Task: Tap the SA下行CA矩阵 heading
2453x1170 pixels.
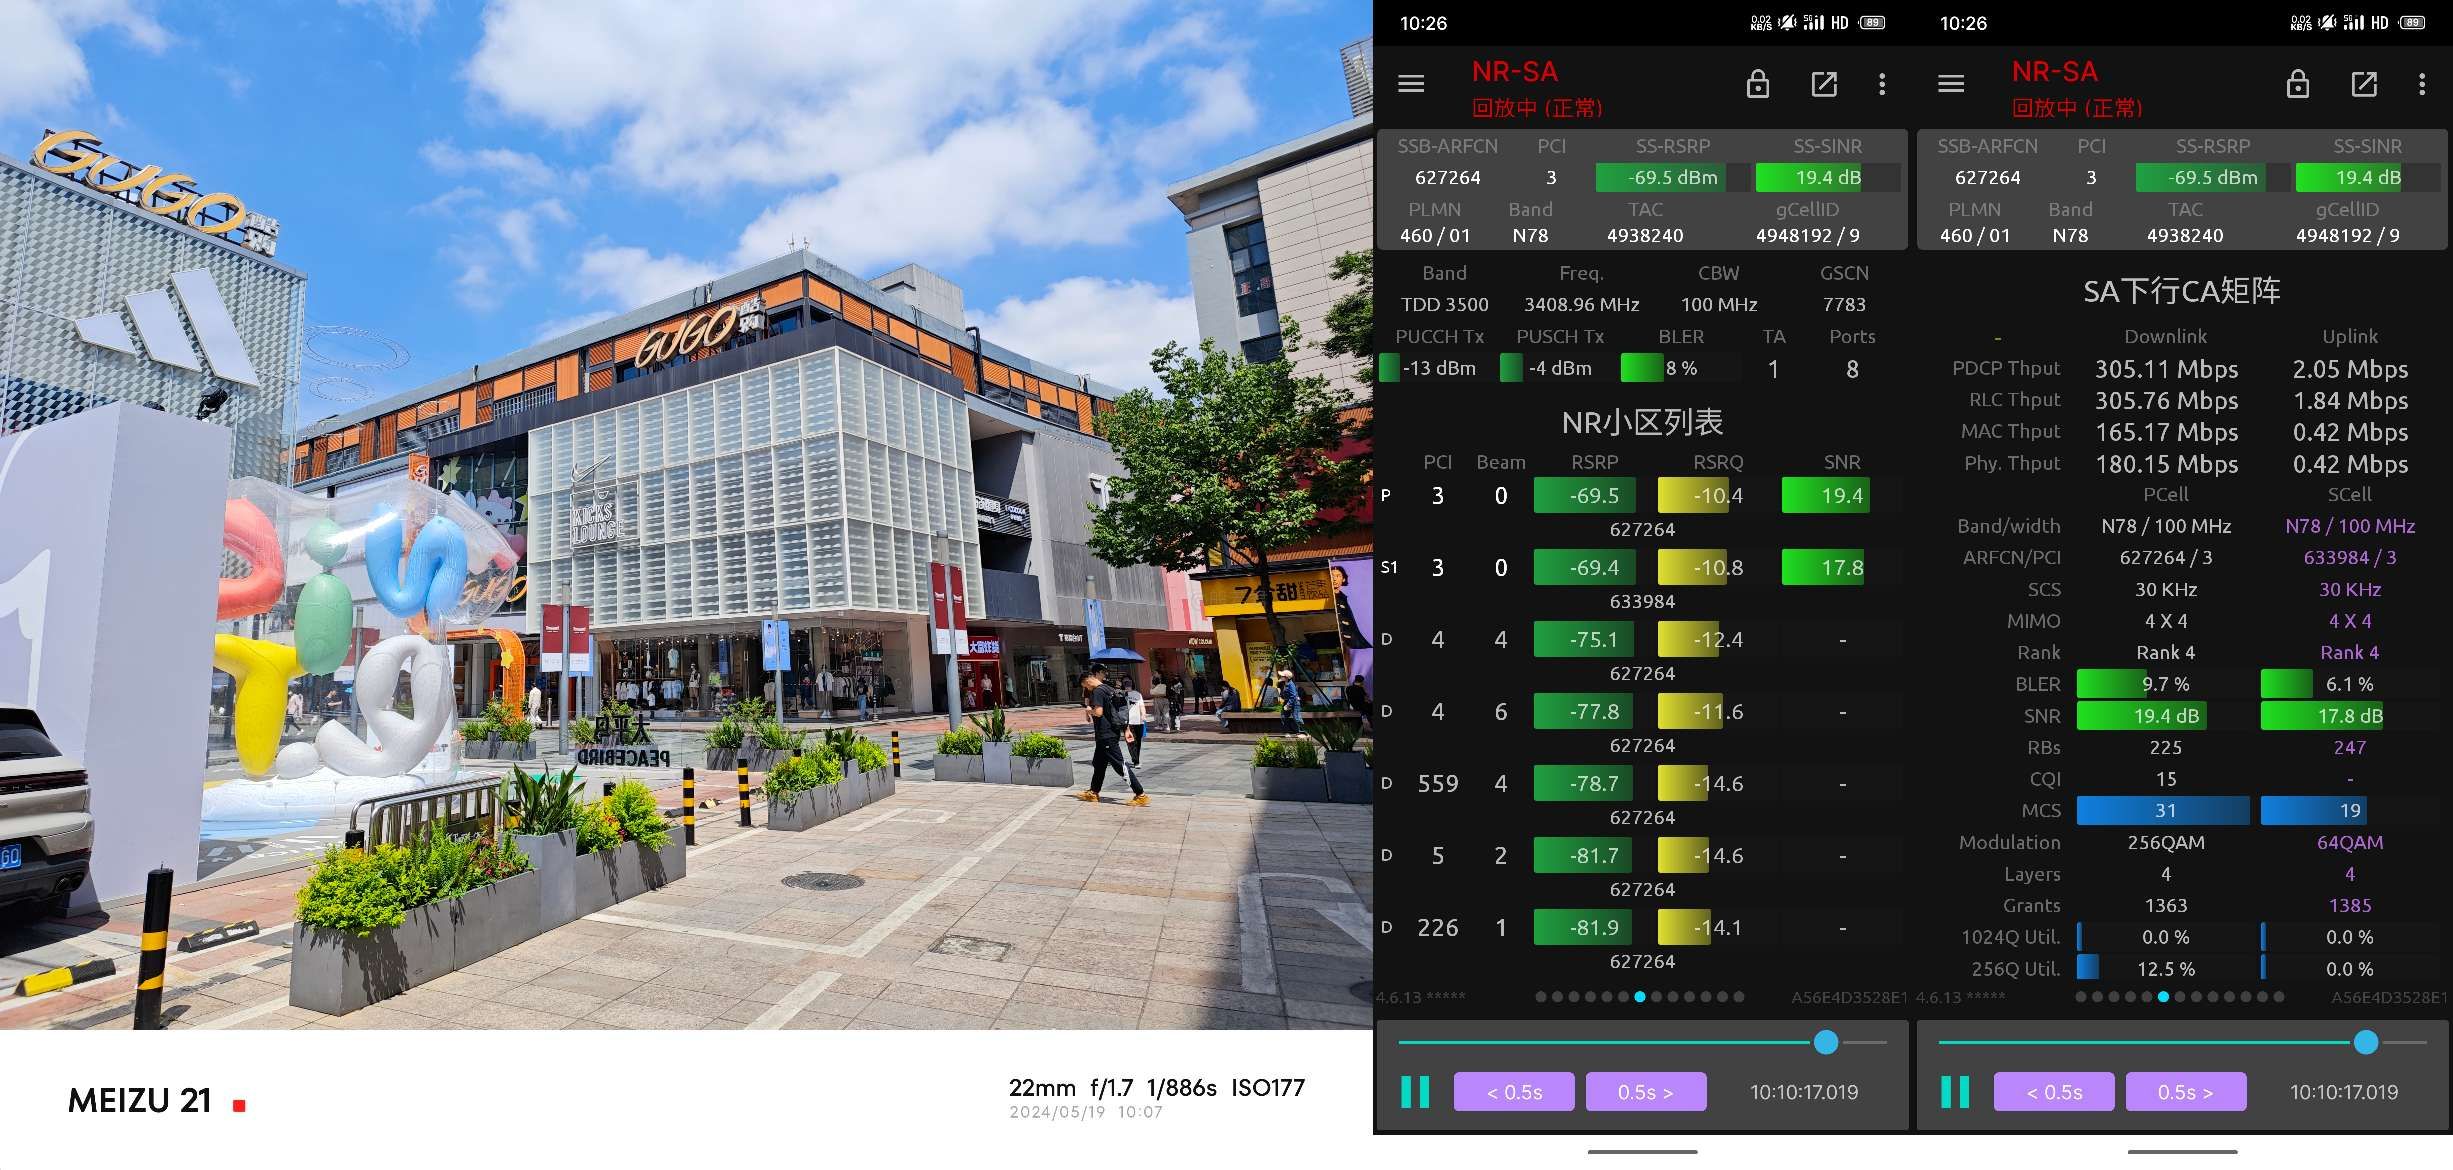Action: click(2182, 291)
